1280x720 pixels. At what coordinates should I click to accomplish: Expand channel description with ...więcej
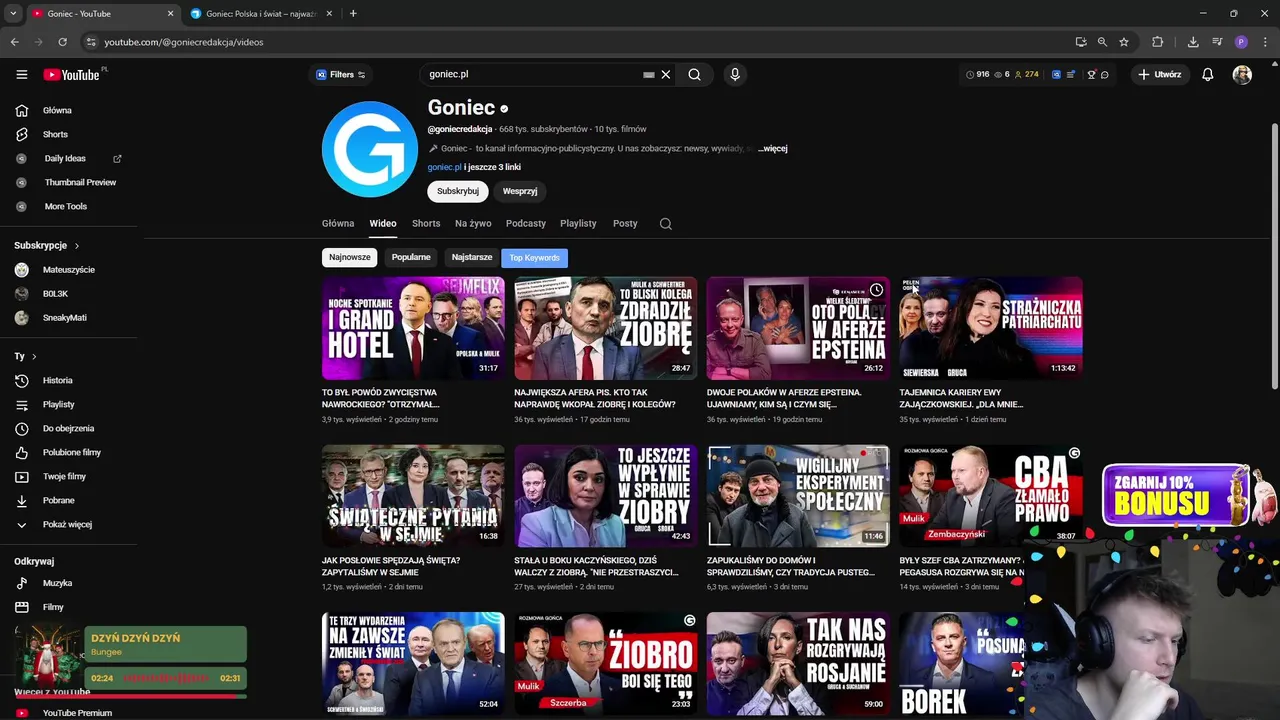pyautogui.click(x=773, y=148)
